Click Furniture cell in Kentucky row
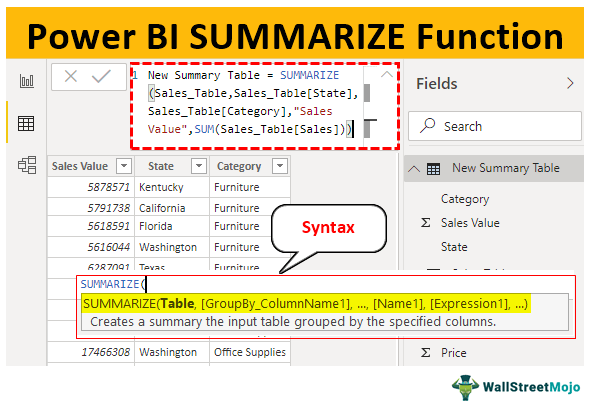Image resolution: width=590 pixels, height=408 pixels. pos(236,187)
